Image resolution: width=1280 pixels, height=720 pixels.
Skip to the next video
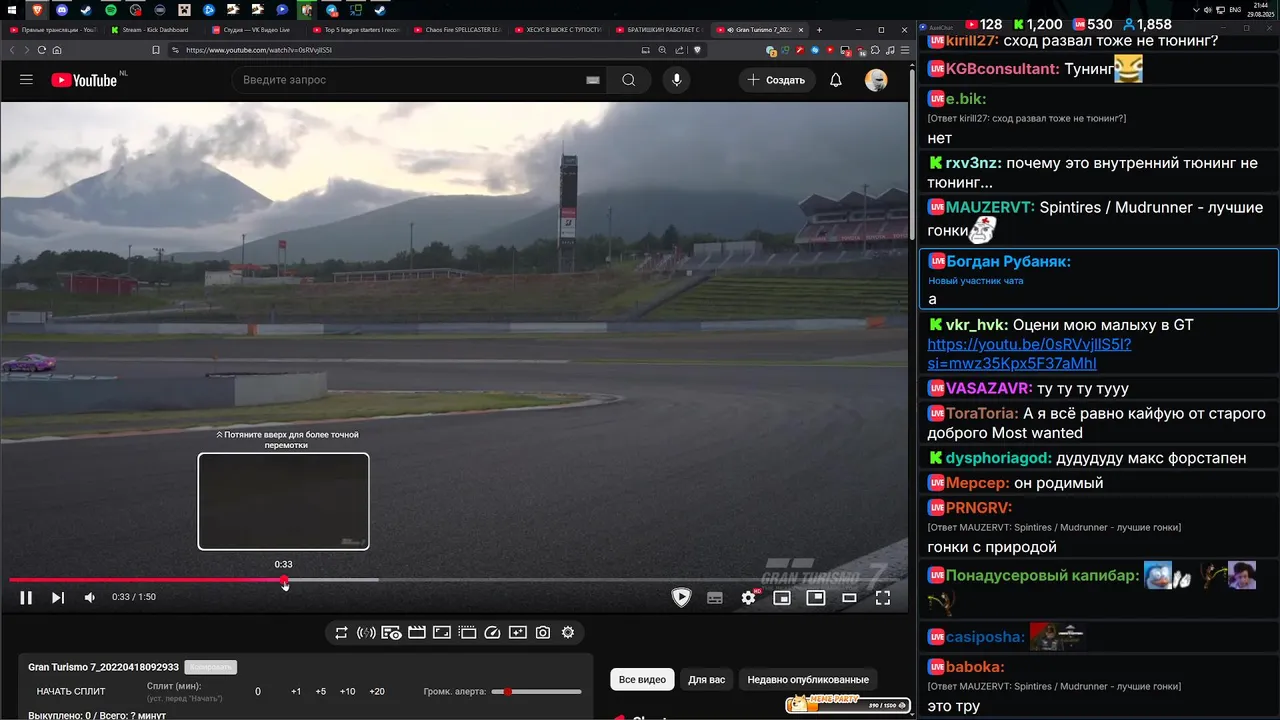pyautogui.click(x=58, y=597)
